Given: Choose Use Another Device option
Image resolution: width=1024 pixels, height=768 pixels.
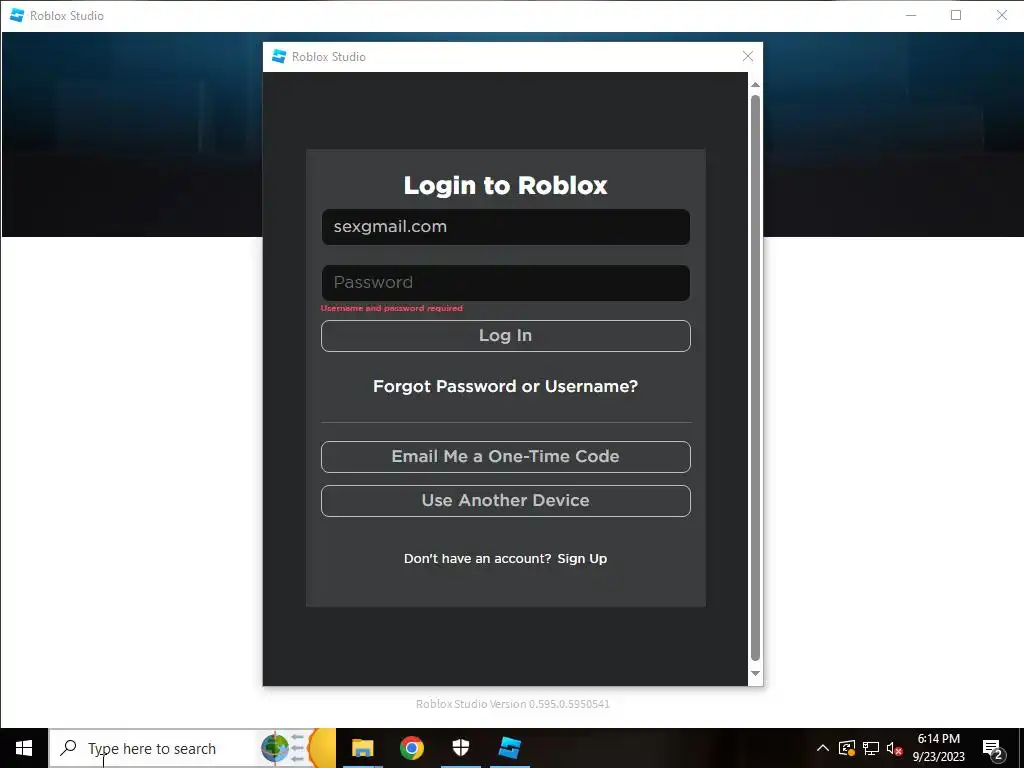Looking at the screenshot, I should (505, 501).
